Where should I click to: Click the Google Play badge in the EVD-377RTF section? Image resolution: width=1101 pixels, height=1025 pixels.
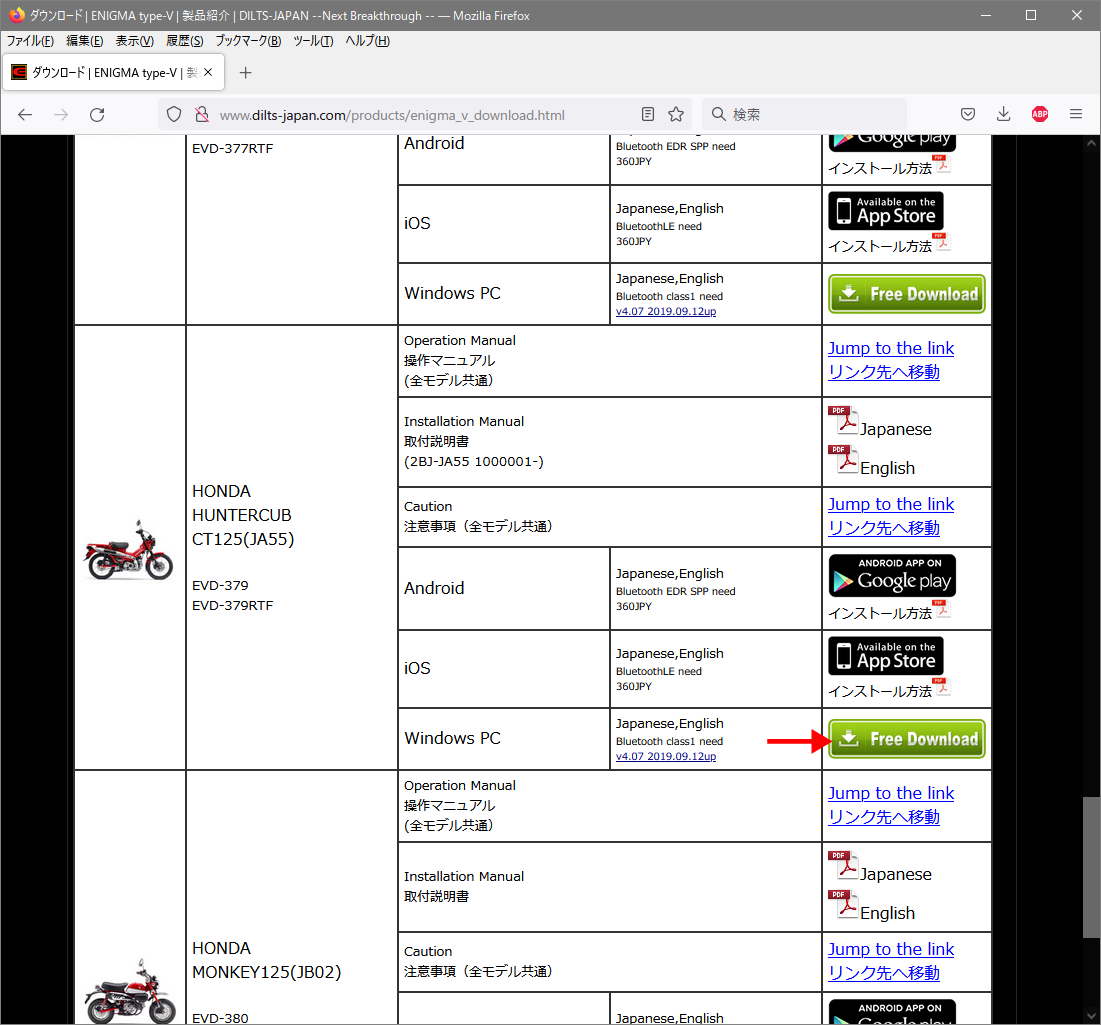[x=892, y=143]
